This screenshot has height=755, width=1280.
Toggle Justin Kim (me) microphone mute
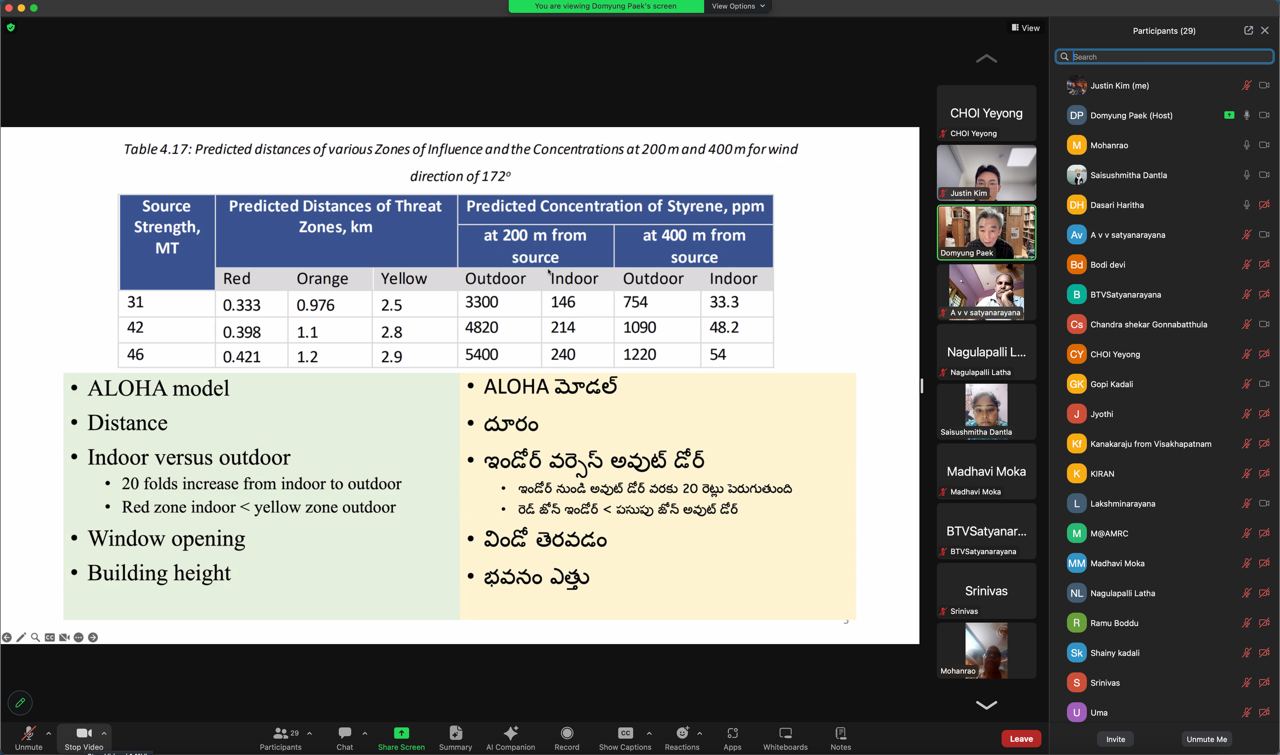(x=1247, y=86)
